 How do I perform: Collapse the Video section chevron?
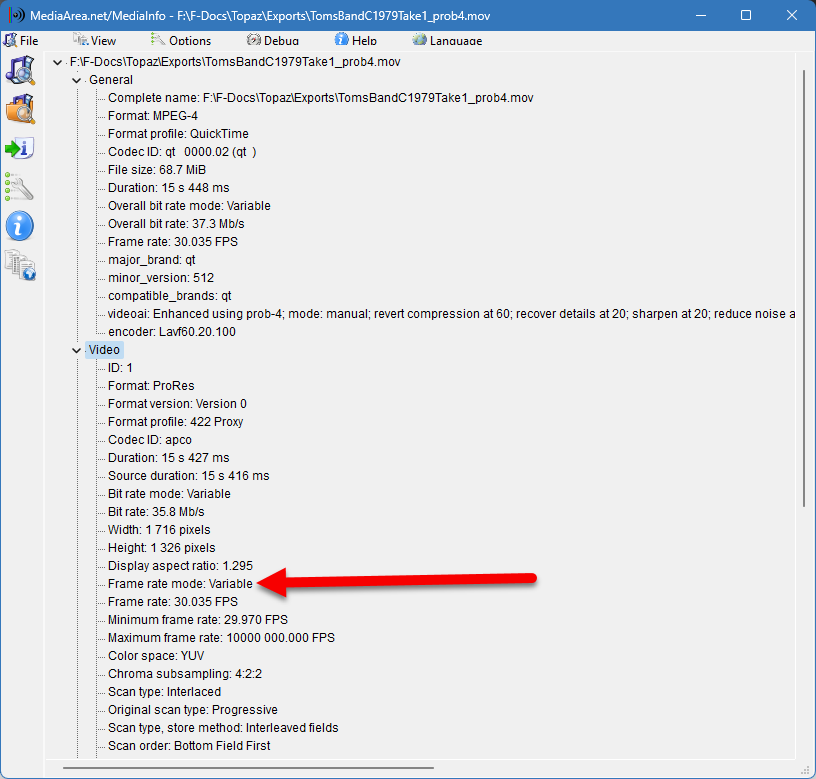click(77, 350)
